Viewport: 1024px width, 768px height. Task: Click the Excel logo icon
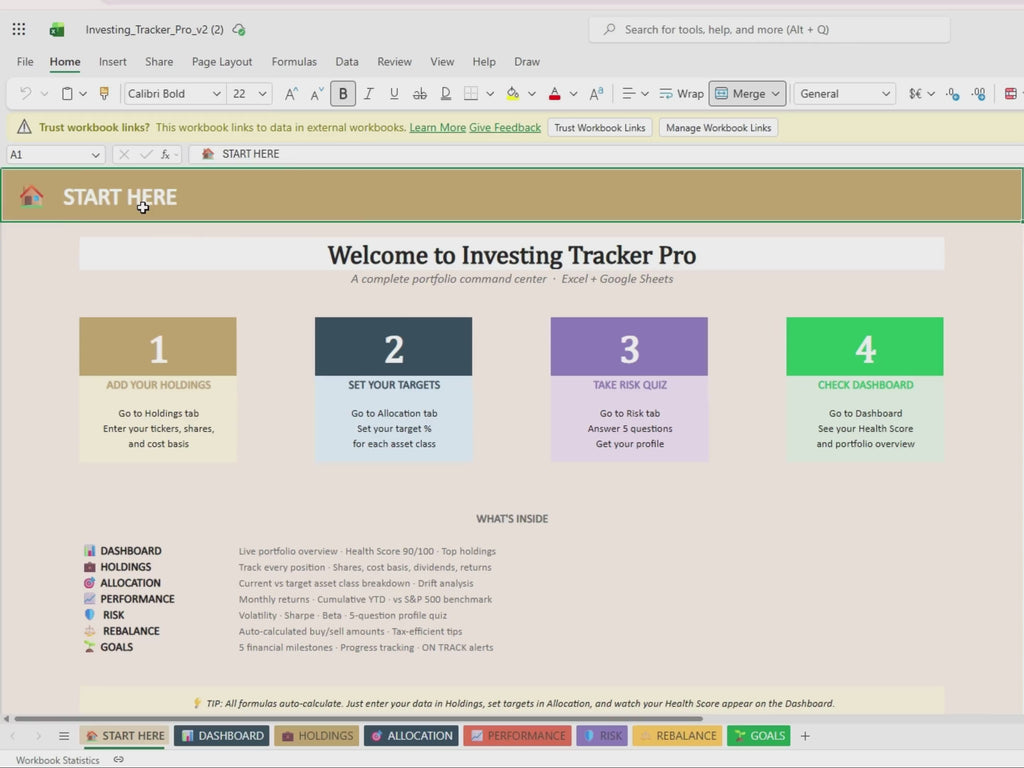(x=57, y=29)
